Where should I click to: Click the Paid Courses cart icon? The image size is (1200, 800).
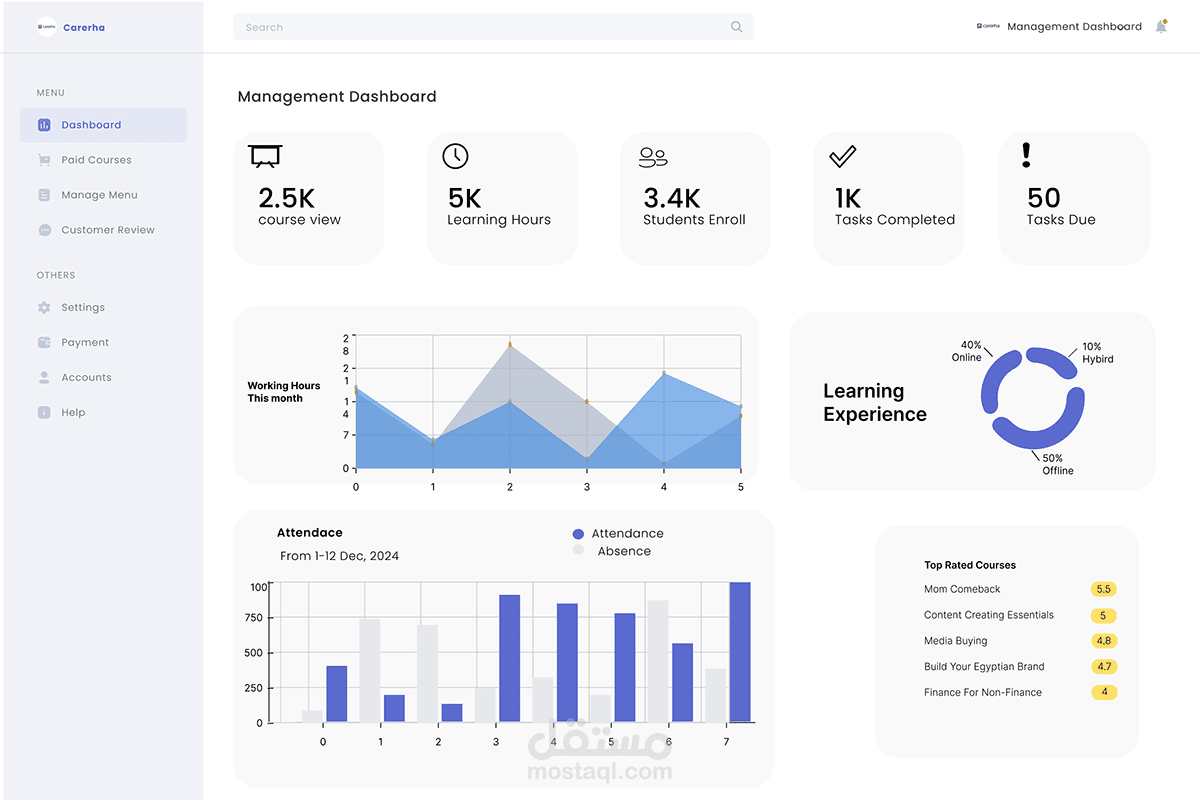(44, 160)
